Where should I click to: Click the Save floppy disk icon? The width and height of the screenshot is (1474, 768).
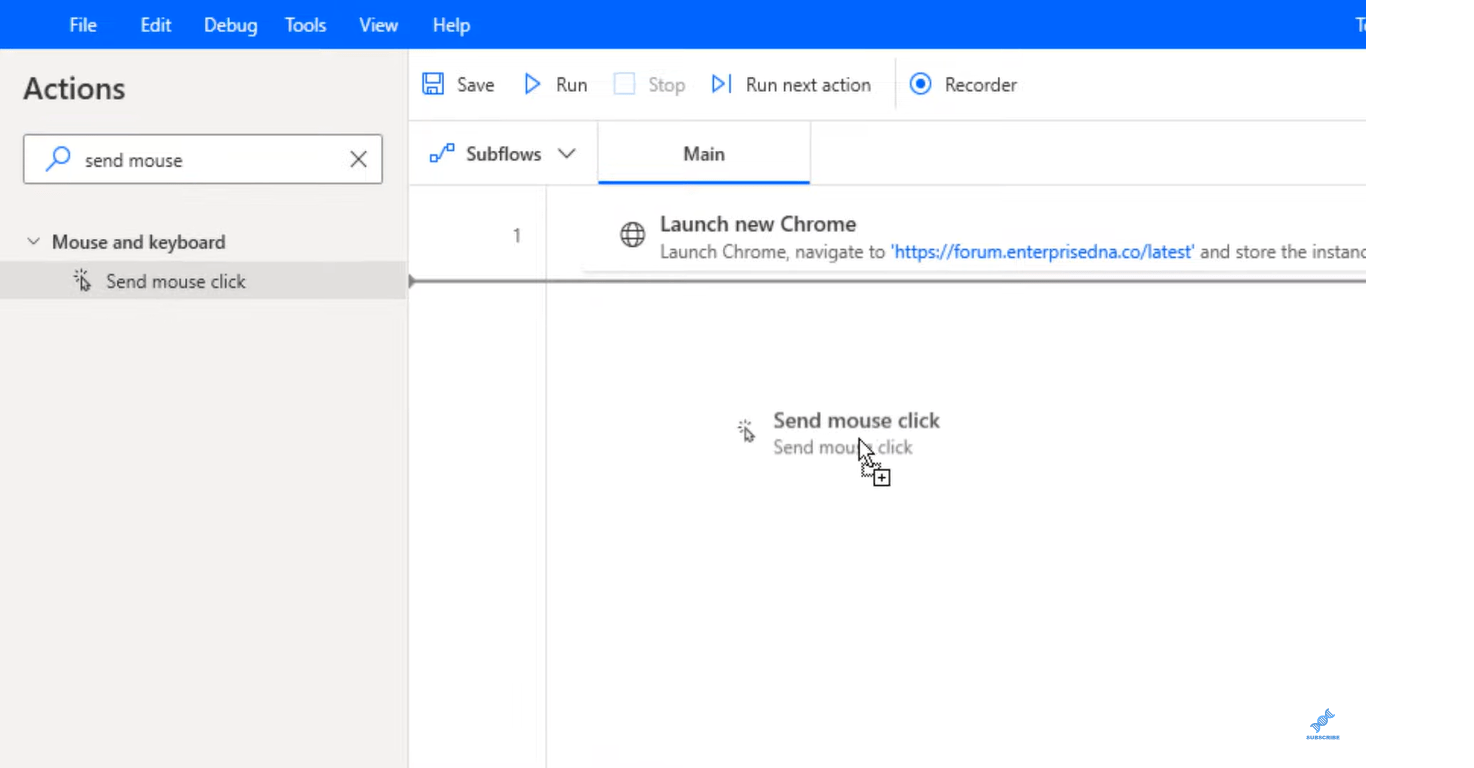433,84
